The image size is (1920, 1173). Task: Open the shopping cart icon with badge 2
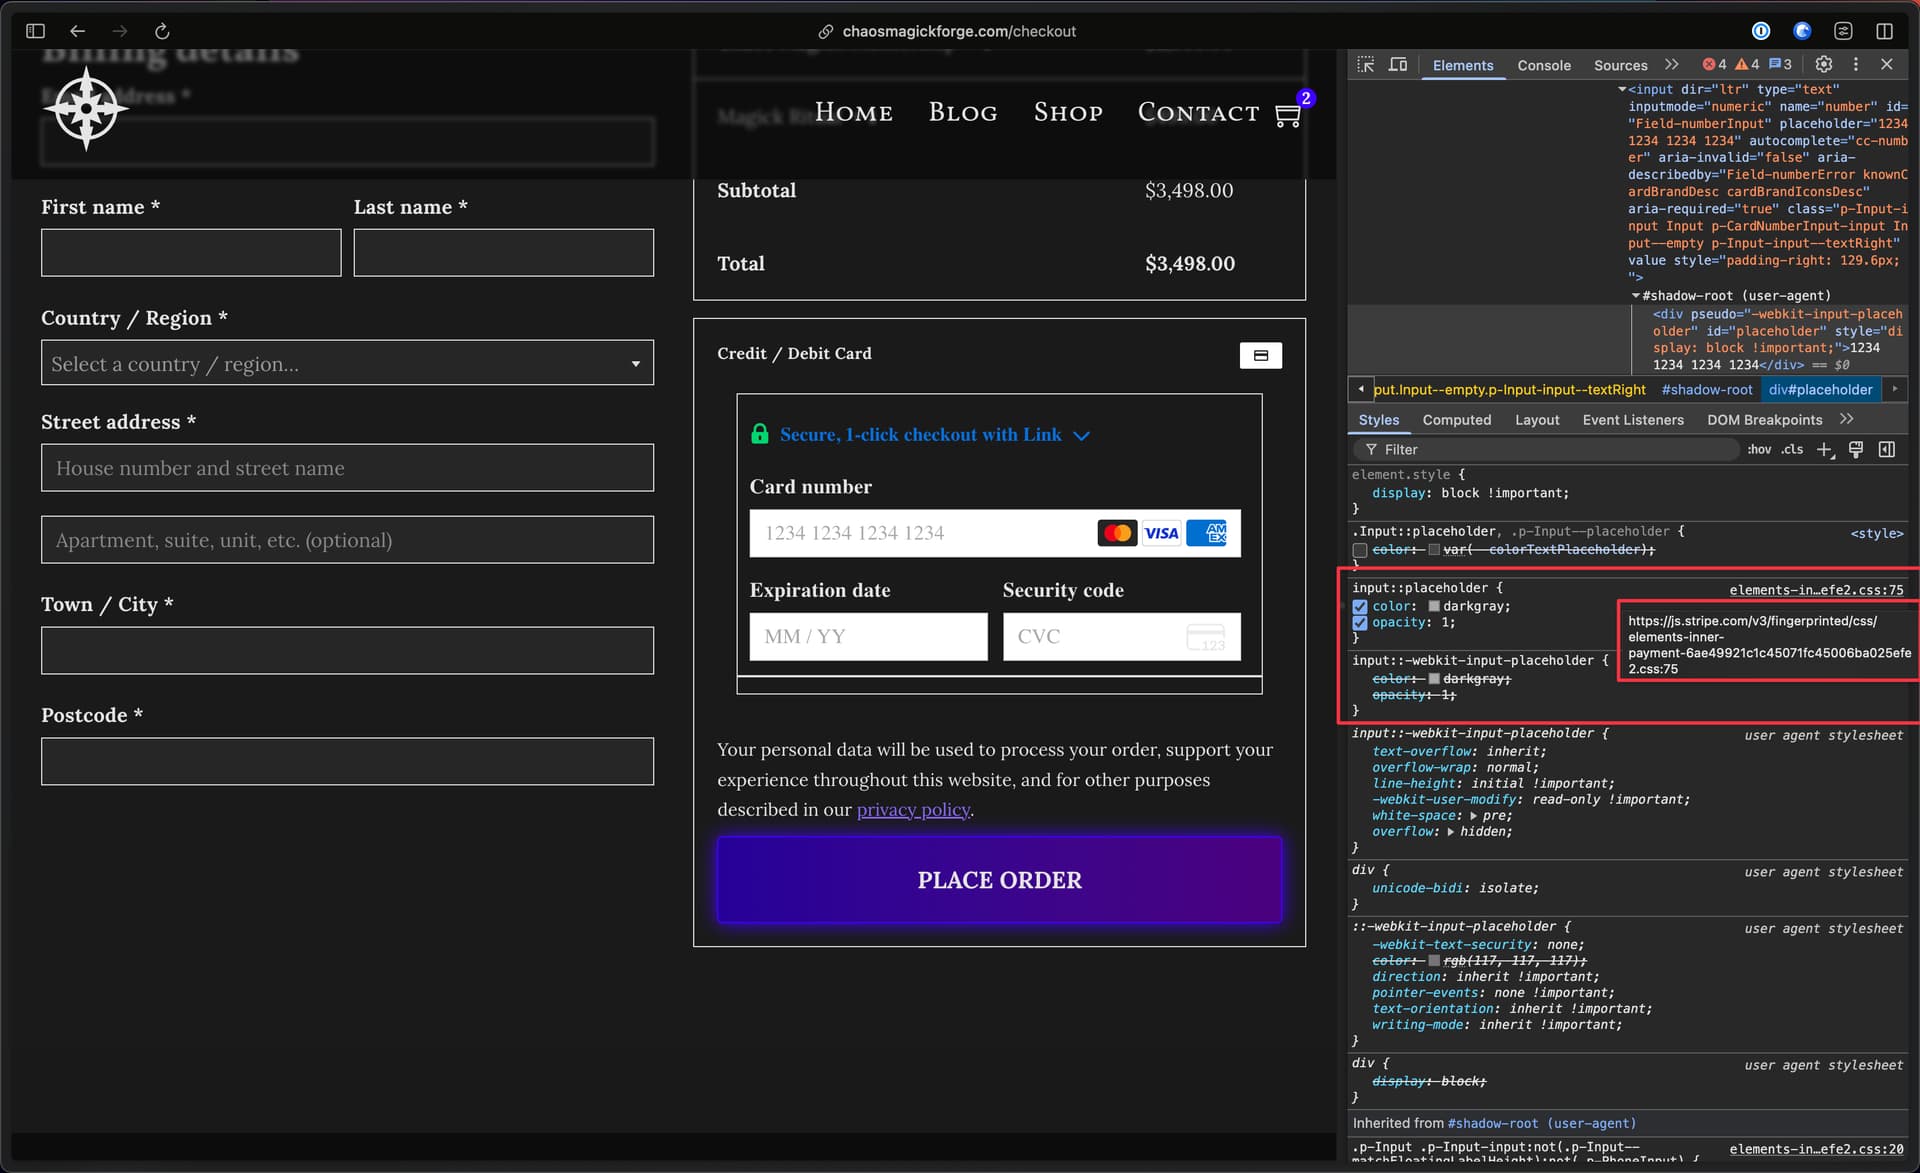1288,115
